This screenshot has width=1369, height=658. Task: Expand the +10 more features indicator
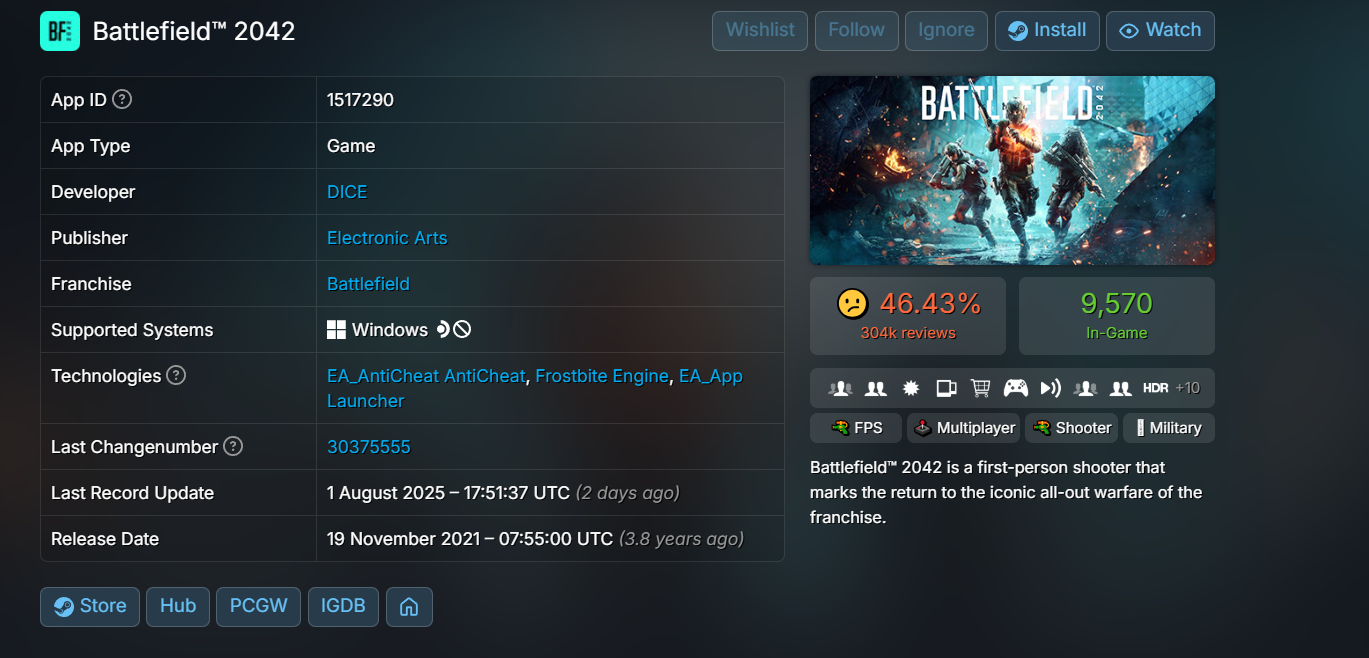tap(1188, 388)
